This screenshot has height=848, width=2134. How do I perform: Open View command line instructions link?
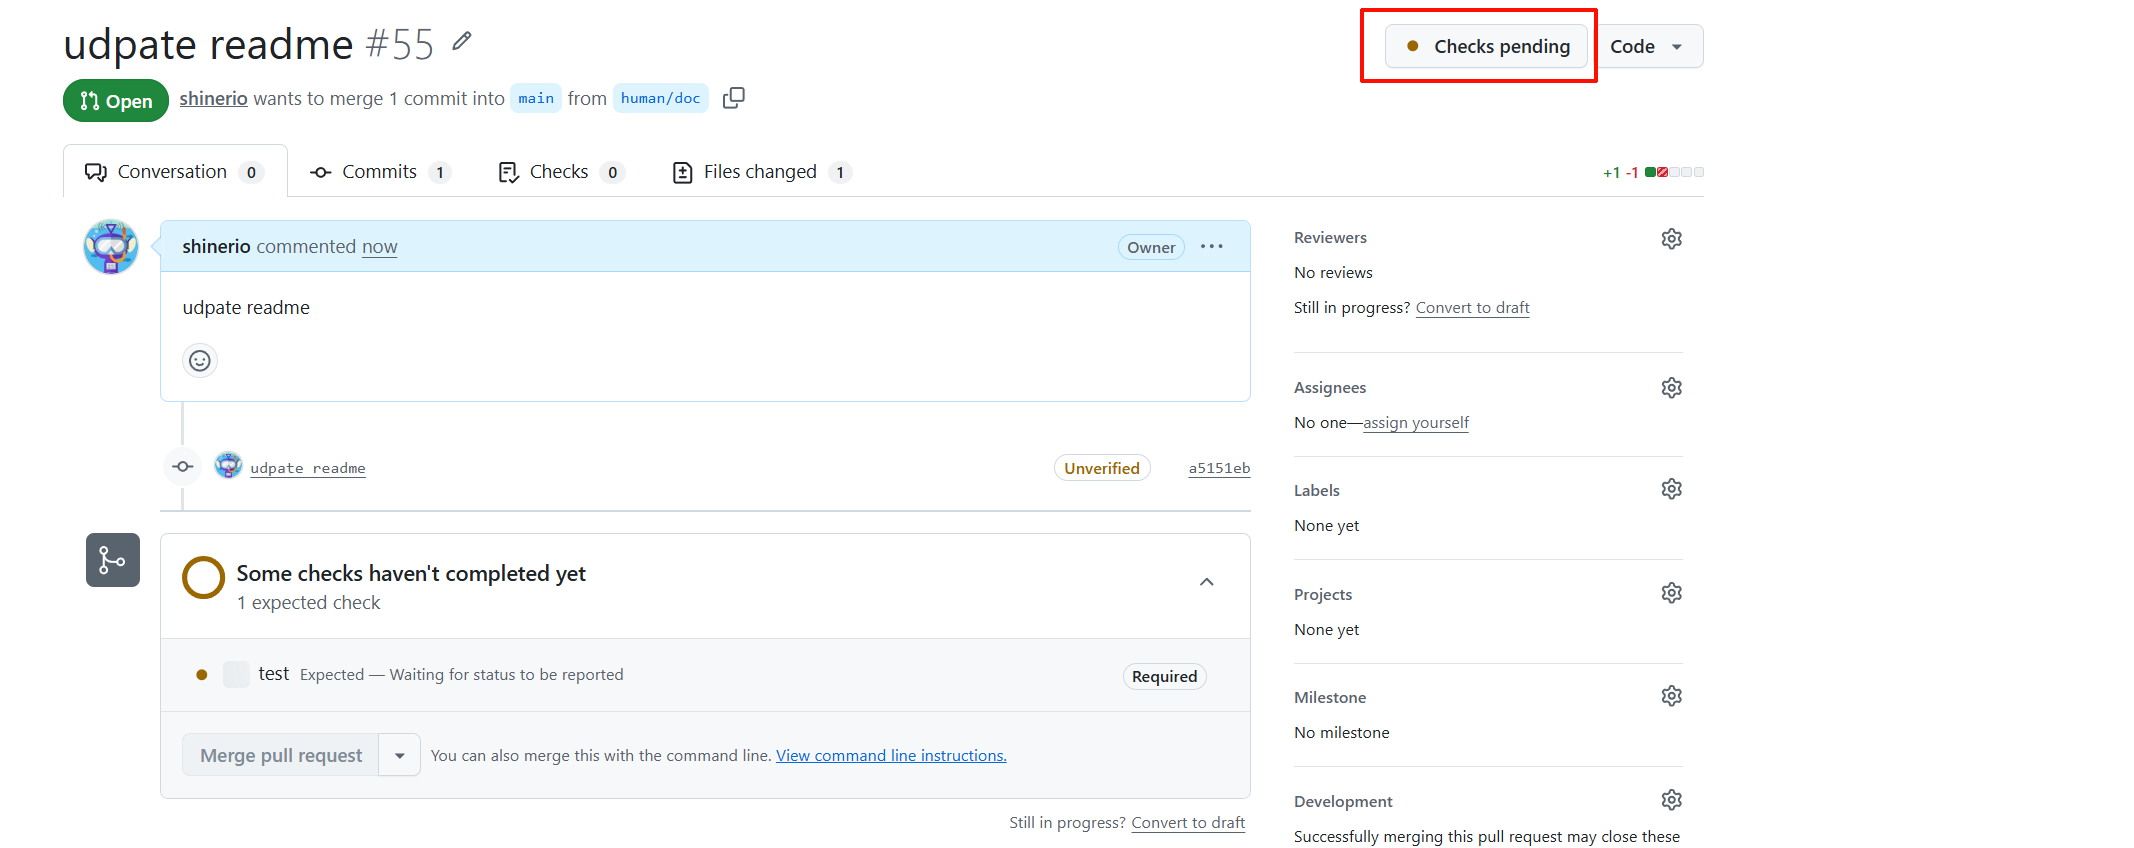(x=890, y=756)
